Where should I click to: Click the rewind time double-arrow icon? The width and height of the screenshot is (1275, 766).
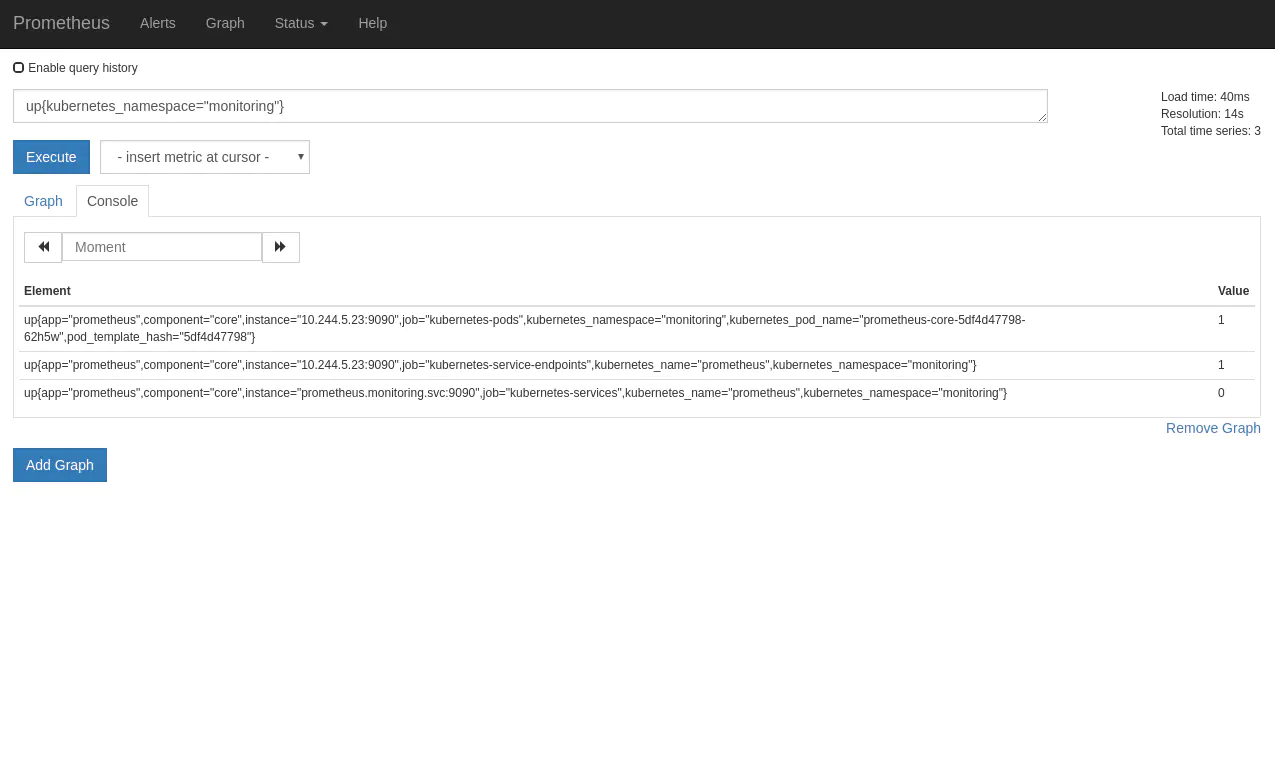pos(43,247)
